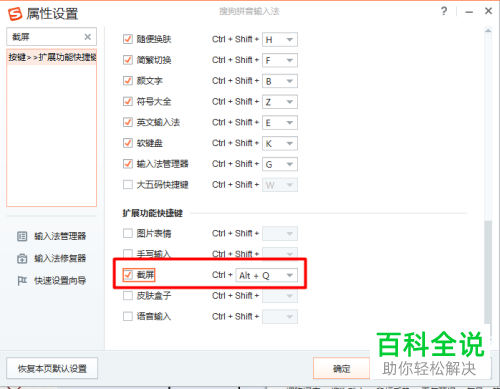The width and height of the screenshot is (500, 389).
Task: Open help via the question mark icon
Action: click(x=444, y=11)
